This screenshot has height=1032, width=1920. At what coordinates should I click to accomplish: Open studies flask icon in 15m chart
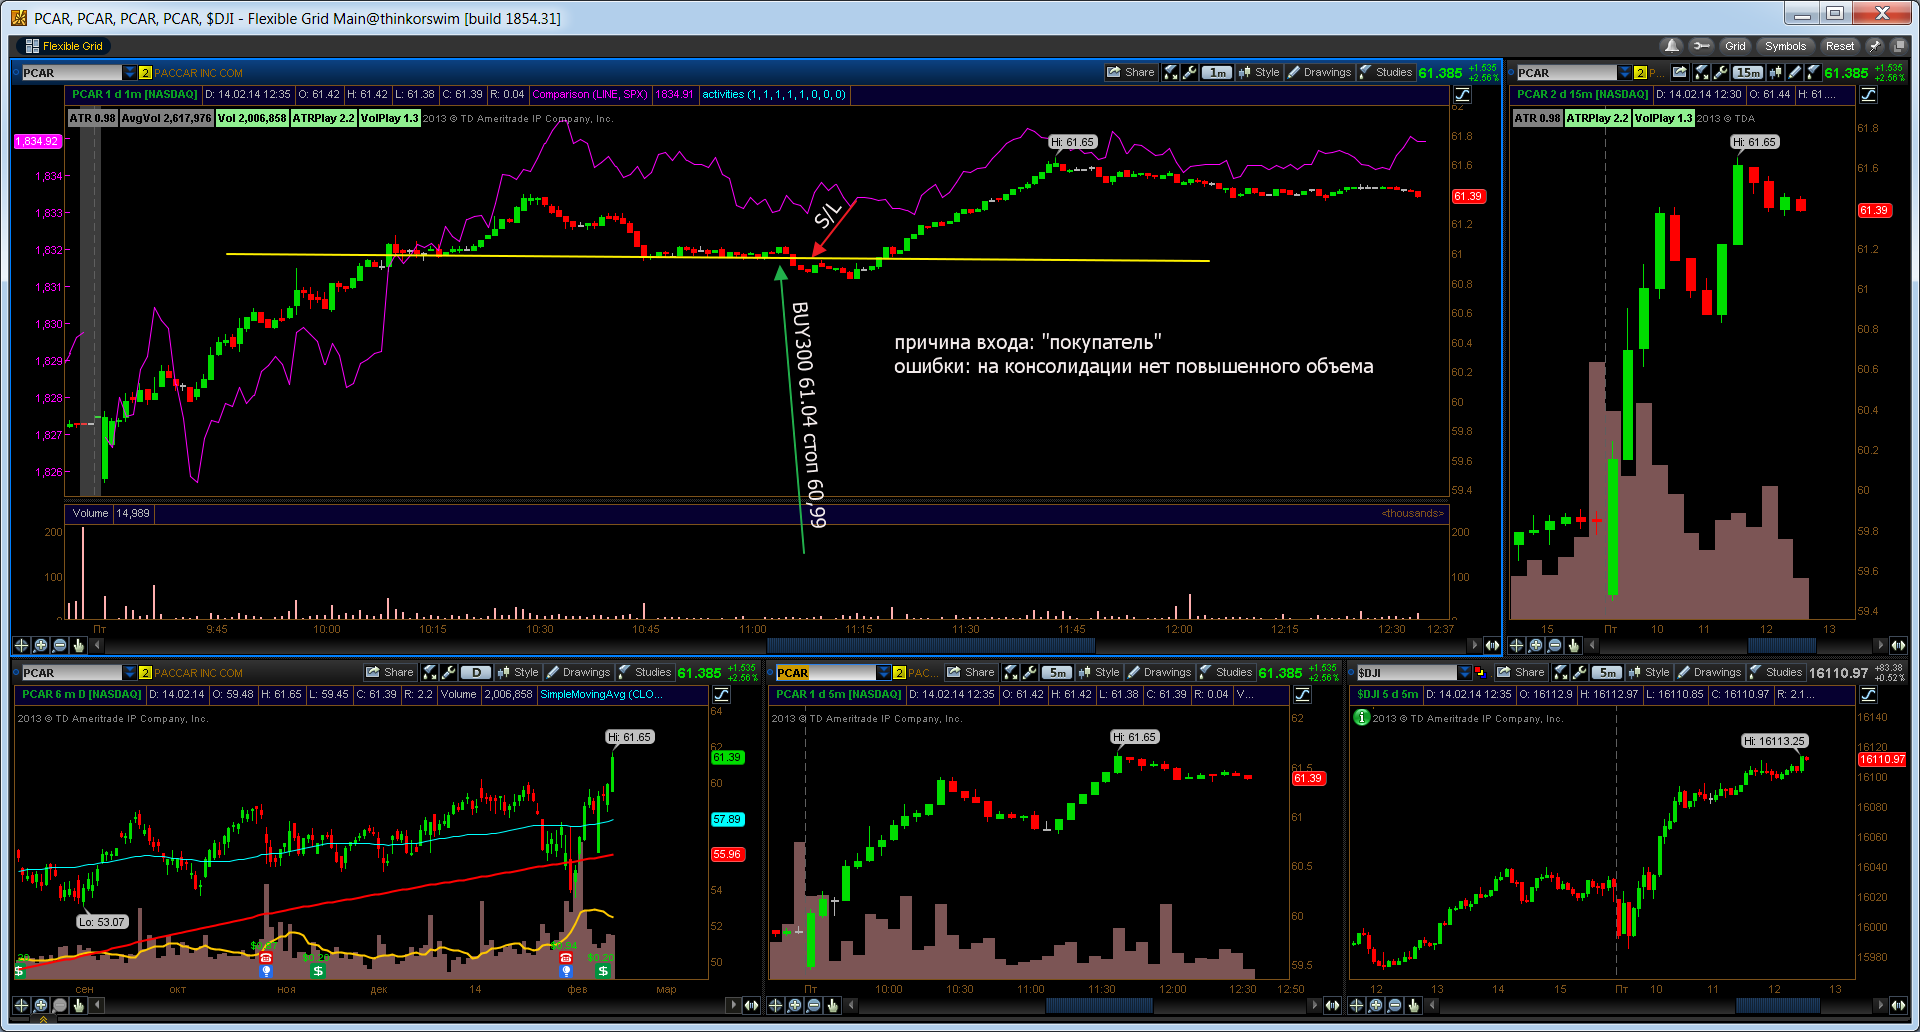tap(1812, 72)
